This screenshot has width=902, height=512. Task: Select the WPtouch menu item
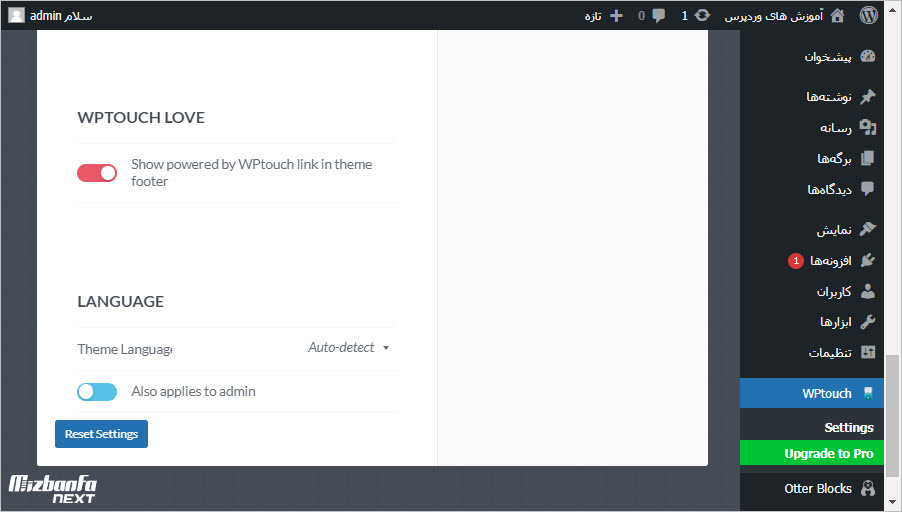point(812,393)
